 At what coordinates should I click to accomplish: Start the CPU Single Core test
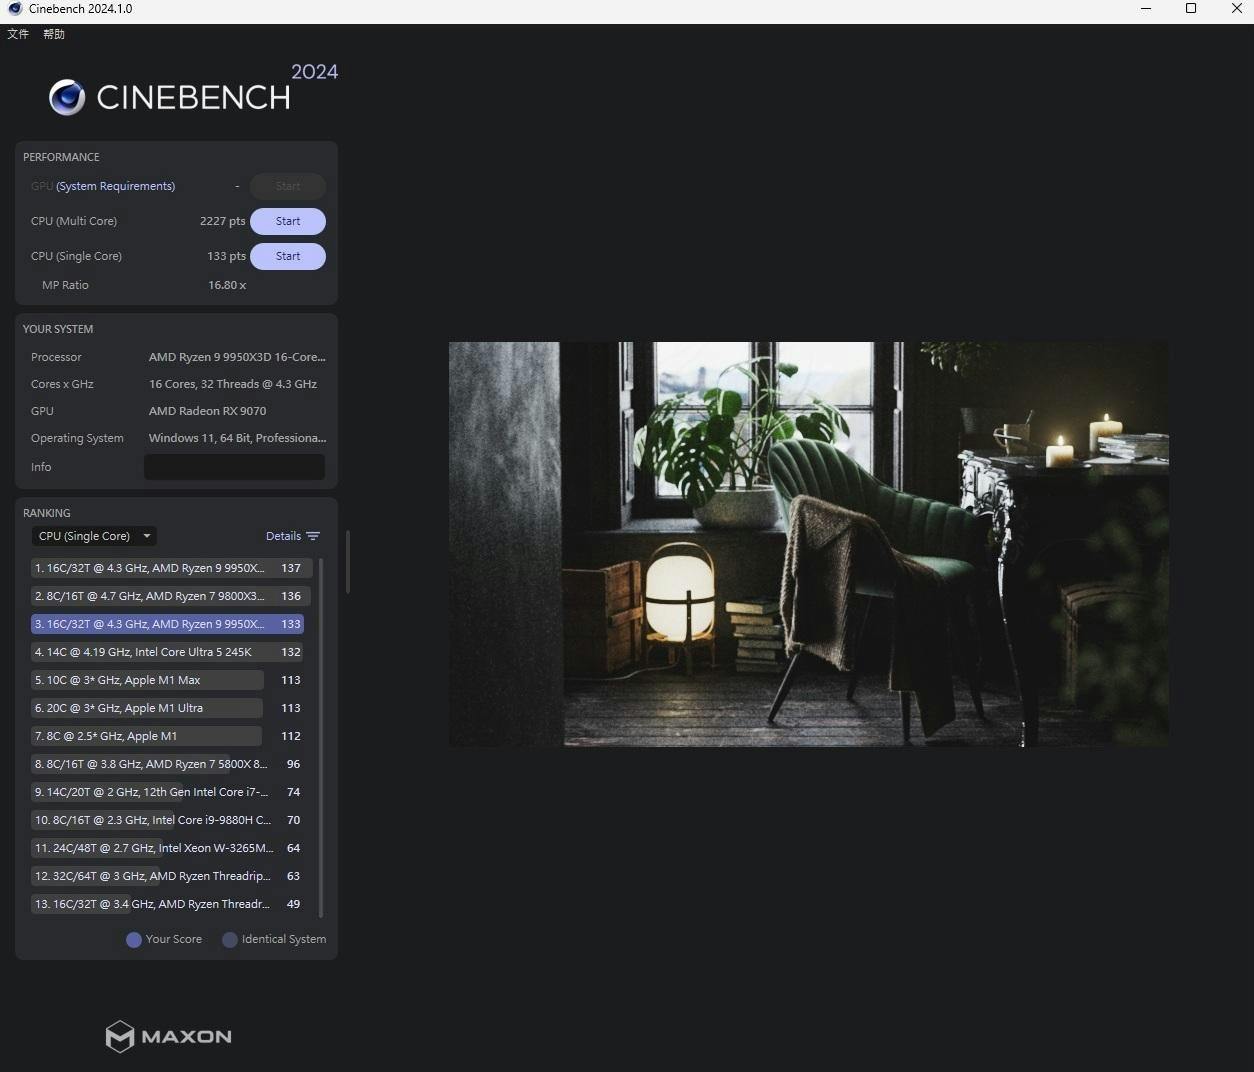click(288, 256)
